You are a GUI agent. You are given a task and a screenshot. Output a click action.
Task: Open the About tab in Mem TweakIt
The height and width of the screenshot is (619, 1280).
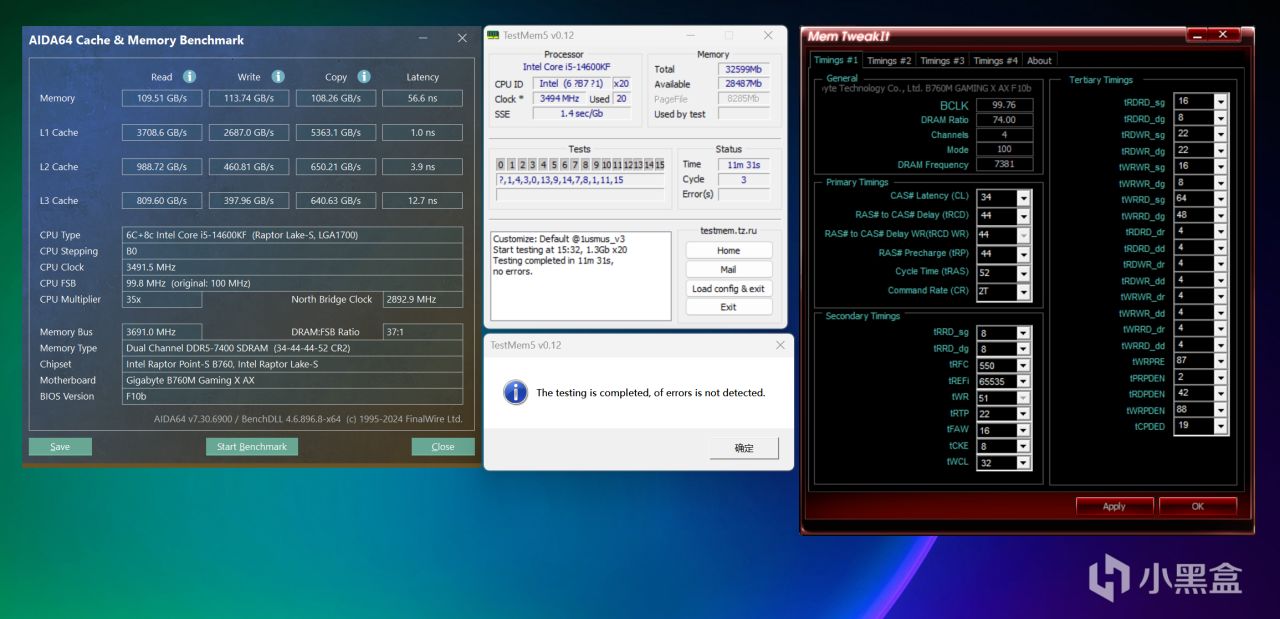[x=1040, y=61]
